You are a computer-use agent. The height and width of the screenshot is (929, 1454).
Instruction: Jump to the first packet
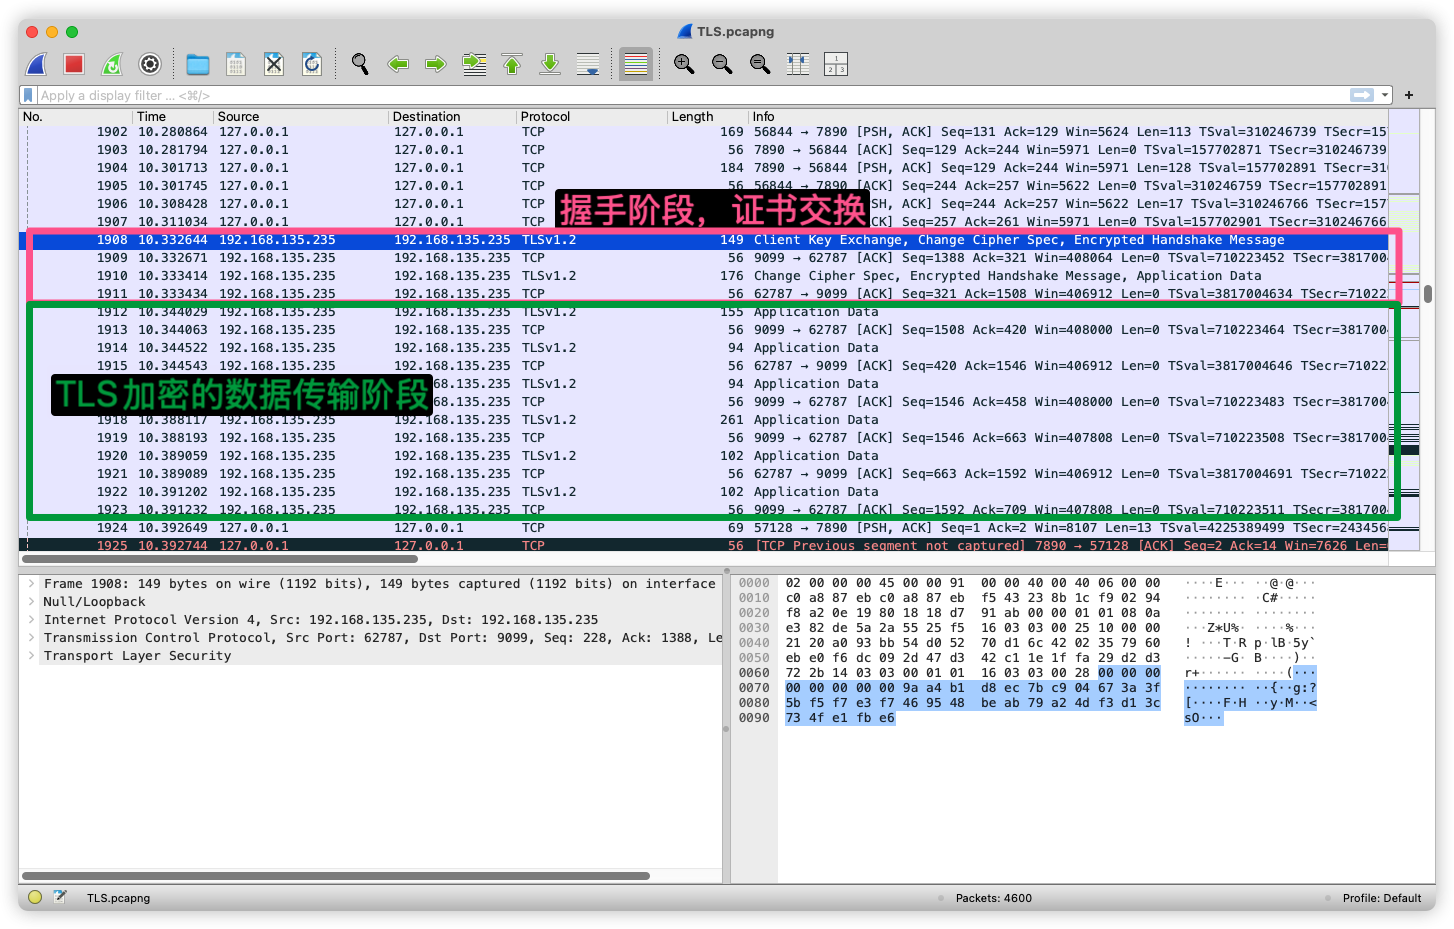[x=512, y=65]
